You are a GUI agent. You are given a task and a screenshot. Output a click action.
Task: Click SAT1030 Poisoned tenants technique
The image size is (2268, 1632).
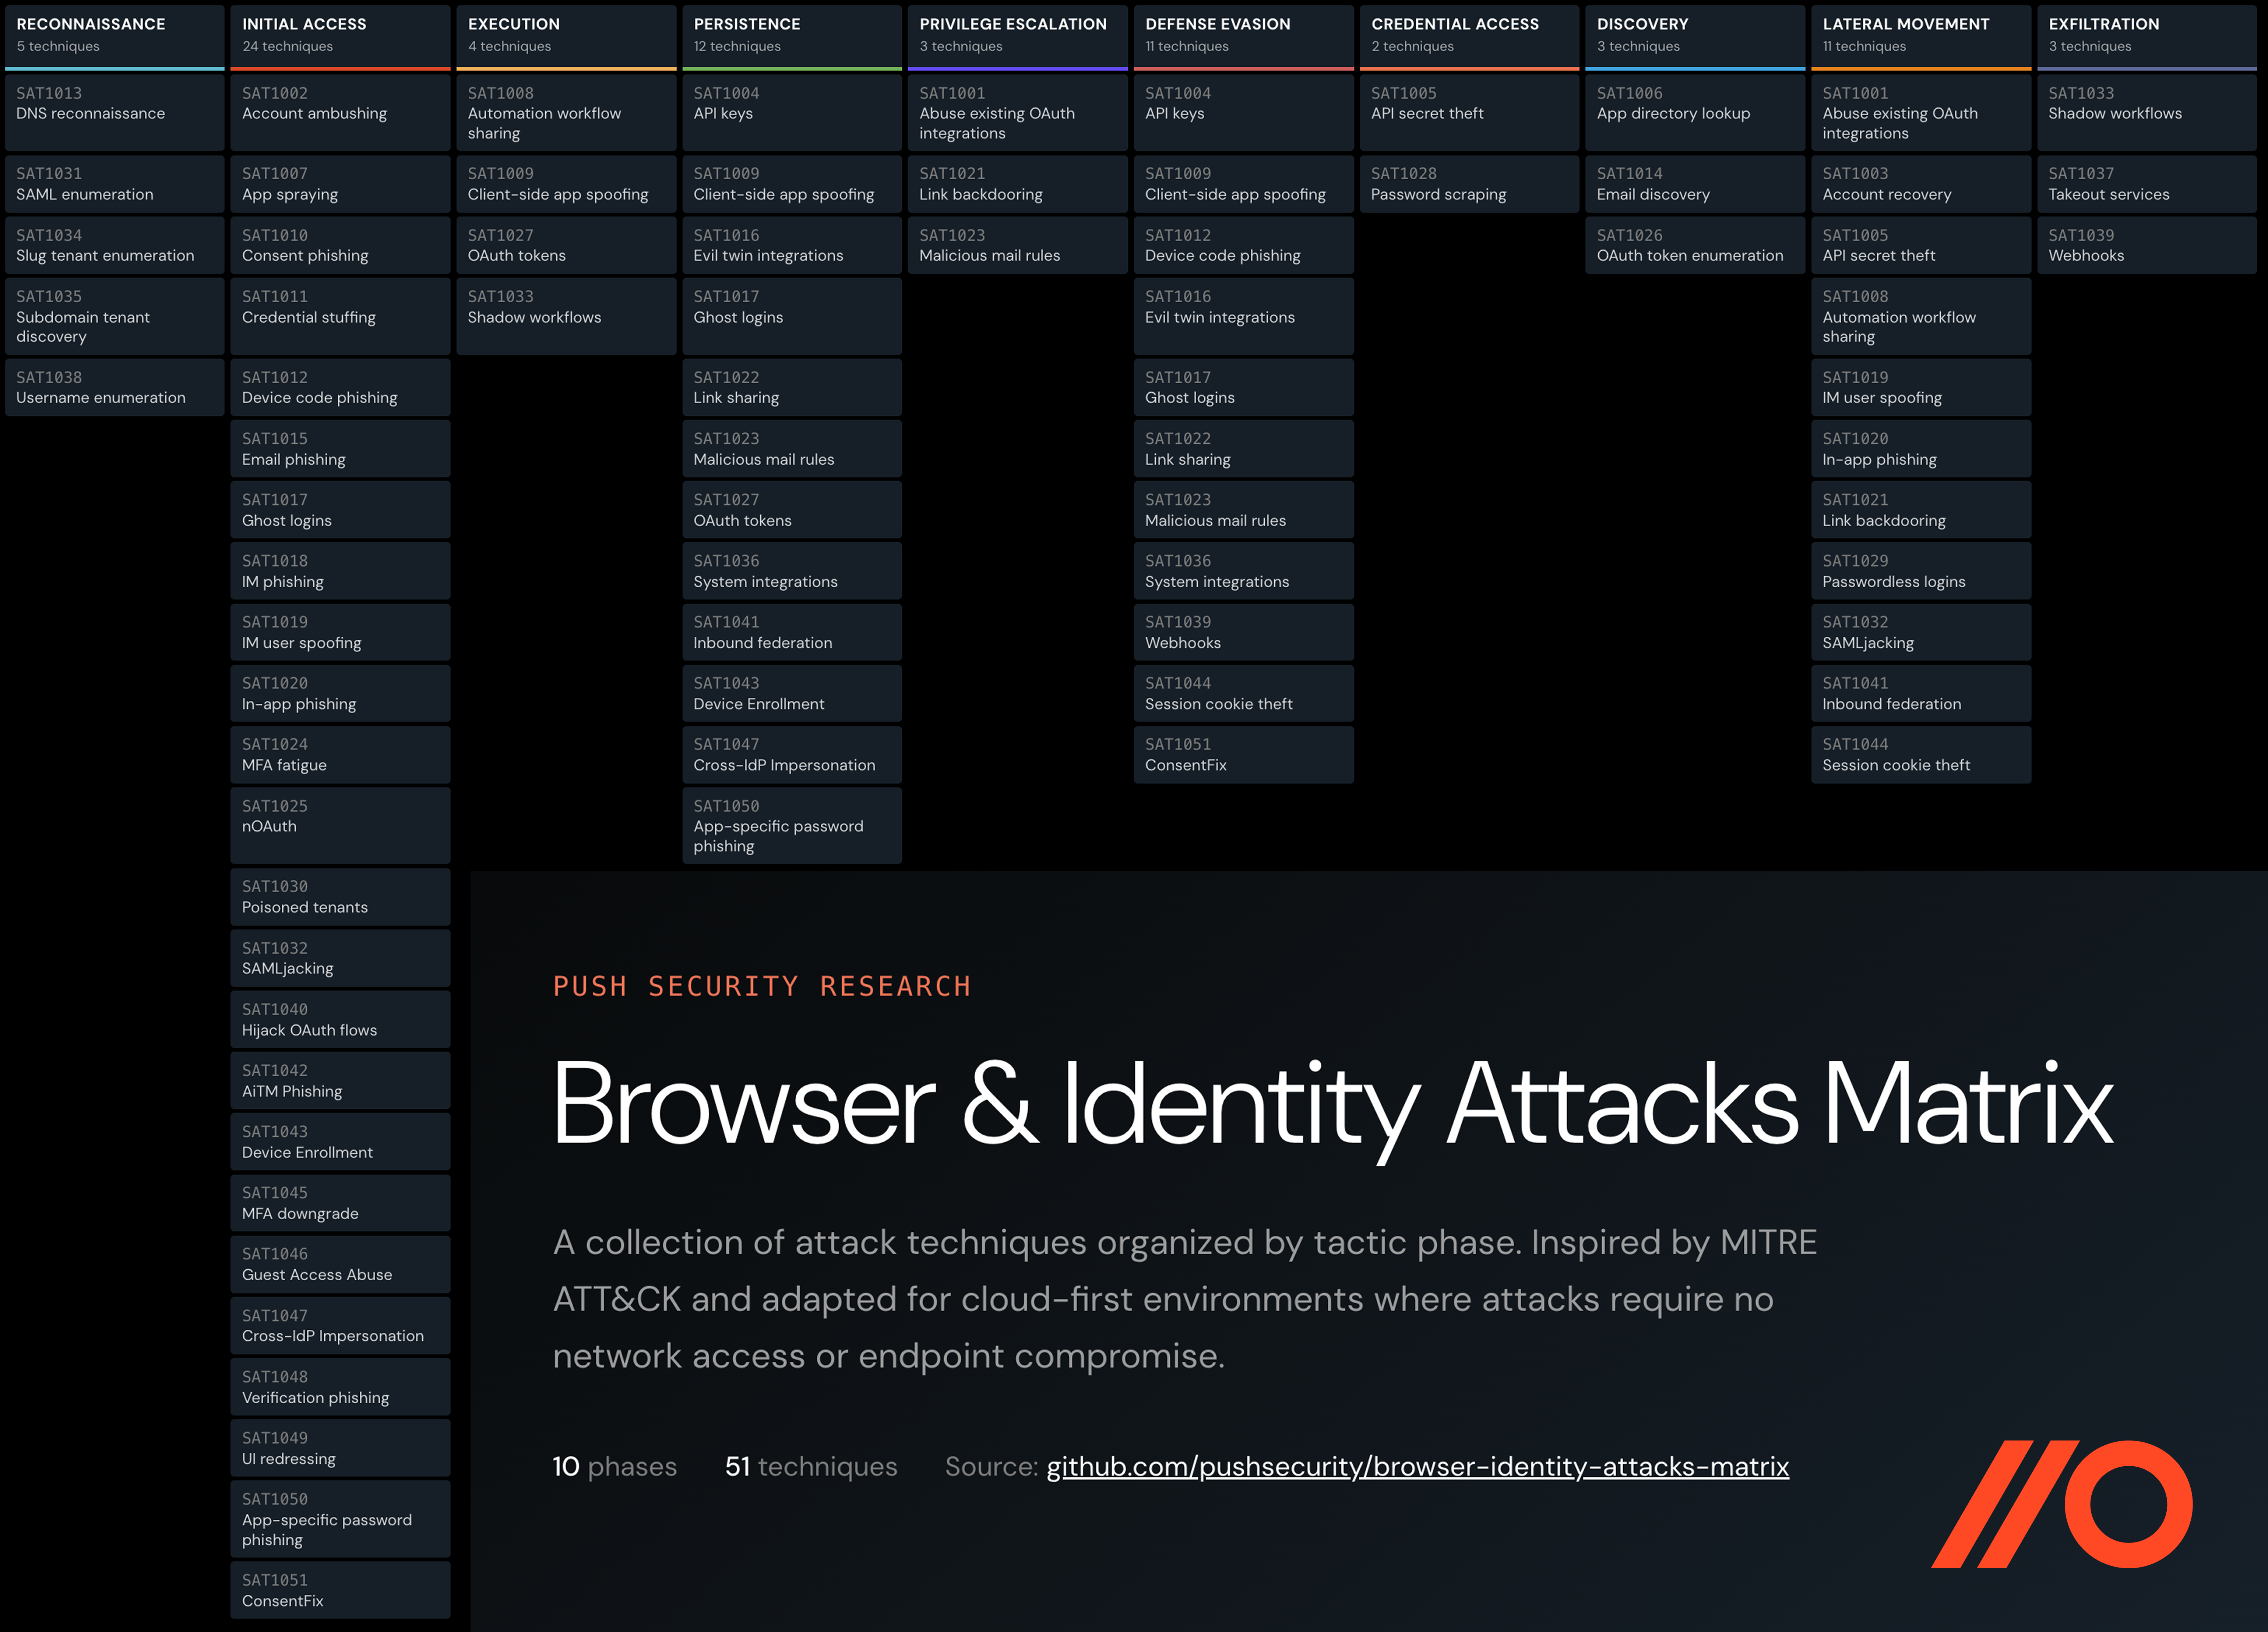(340, 897)
